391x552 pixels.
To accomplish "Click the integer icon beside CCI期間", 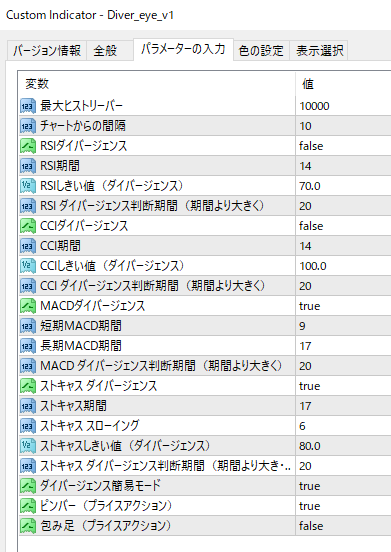I will [x=28, y=246].
